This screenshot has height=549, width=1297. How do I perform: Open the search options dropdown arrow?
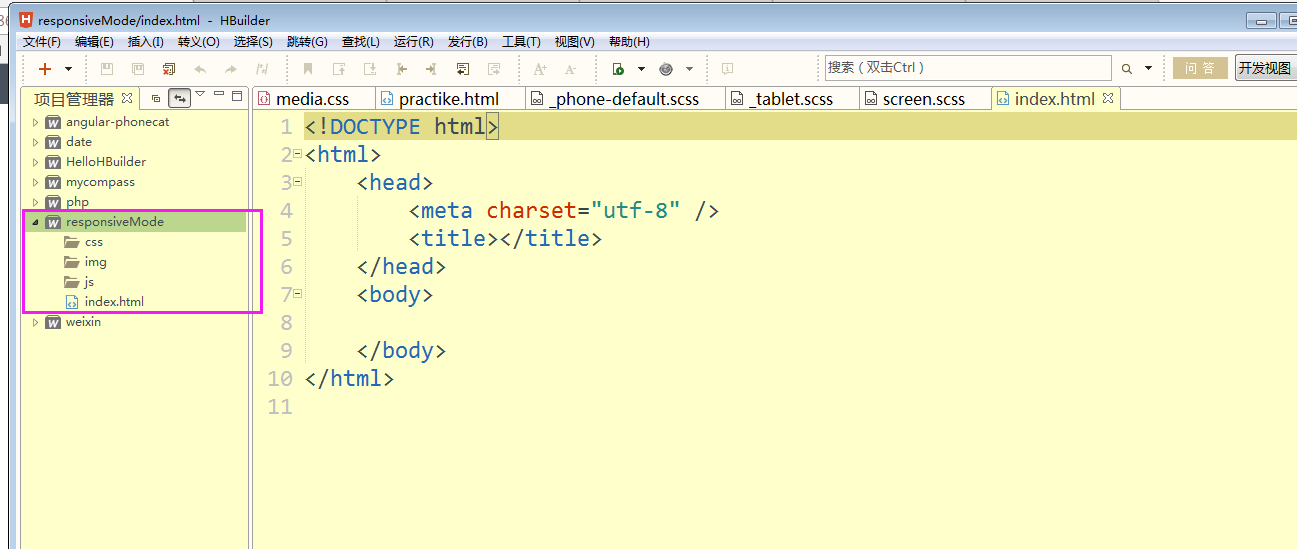point(1148,69)
